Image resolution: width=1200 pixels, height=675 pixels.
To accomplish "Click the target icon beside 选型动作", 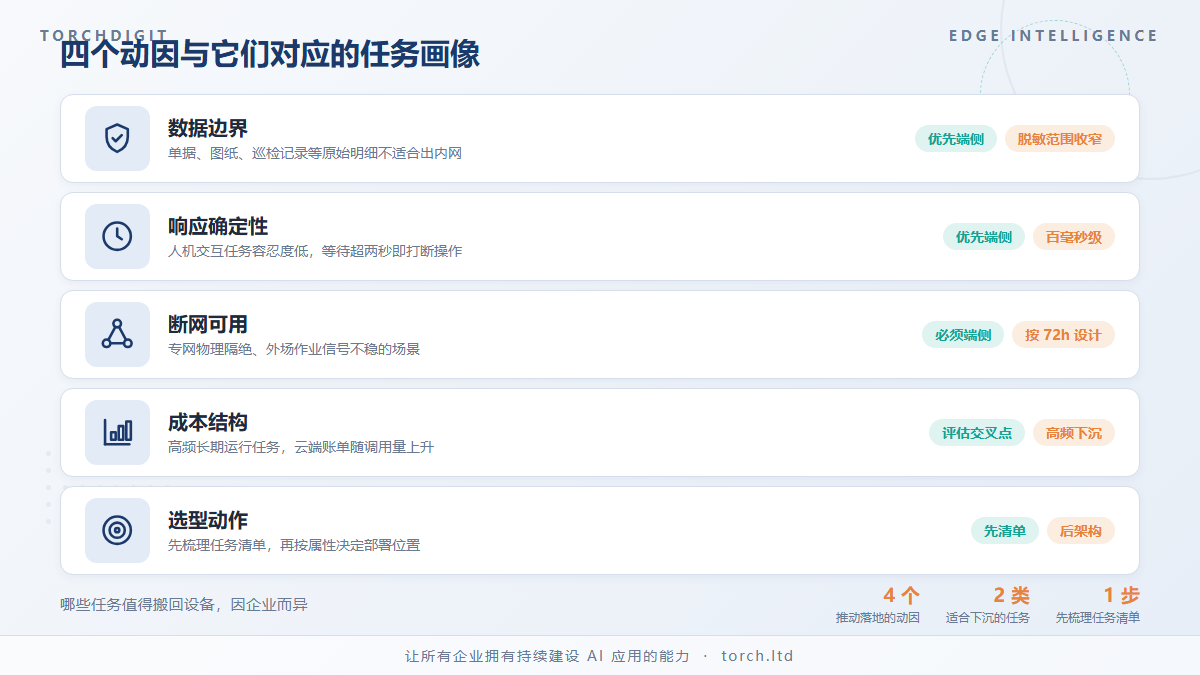I will [x=117, y=530].
